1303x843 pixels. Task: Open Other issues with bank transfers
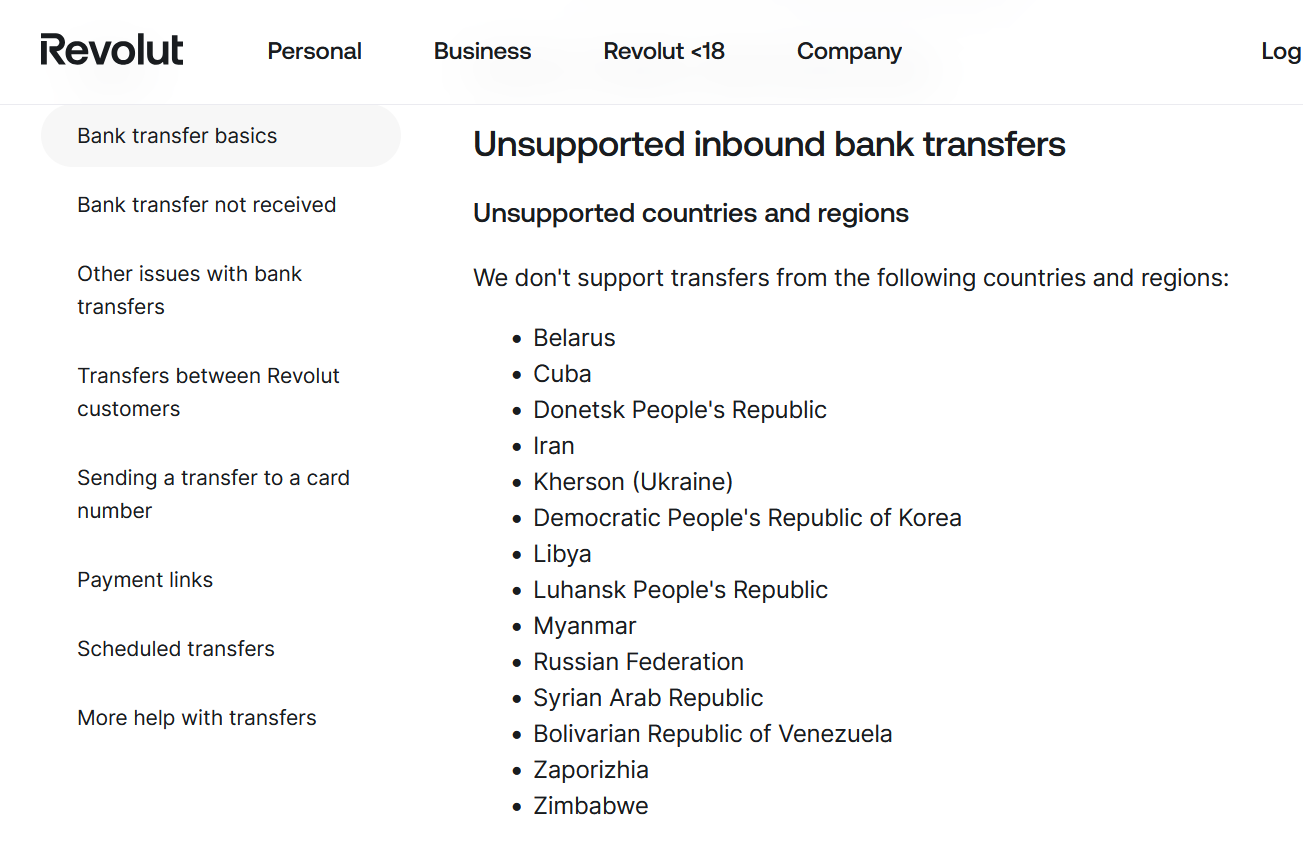pyautogui.click(x=189, y=290)
